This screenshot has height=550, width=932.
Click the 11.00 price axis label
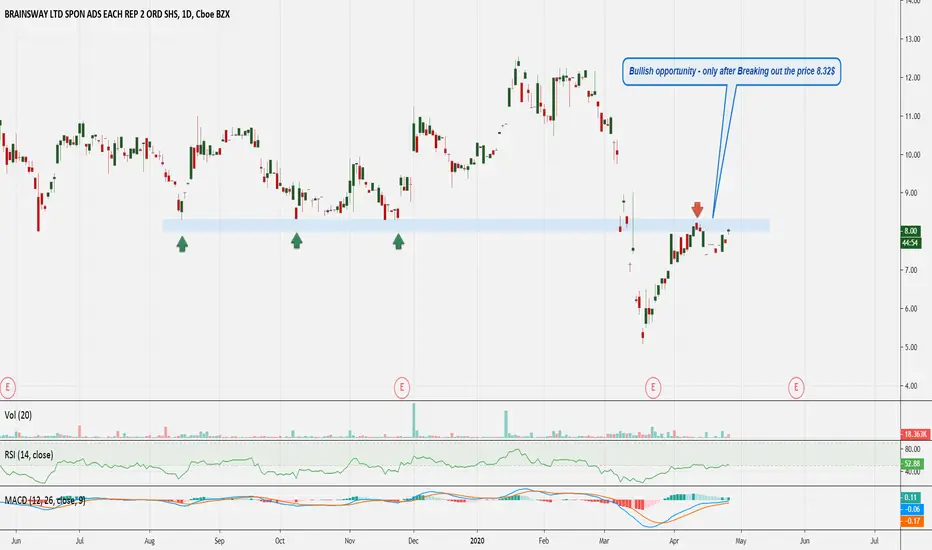tap(913, 117)
